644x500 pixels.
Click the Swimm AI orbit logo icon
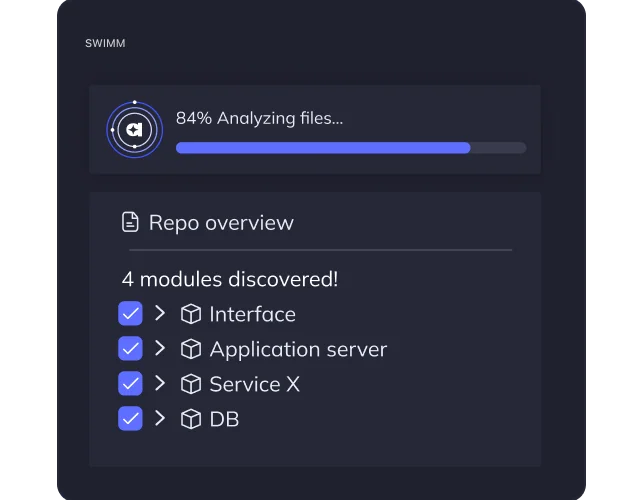134,129
